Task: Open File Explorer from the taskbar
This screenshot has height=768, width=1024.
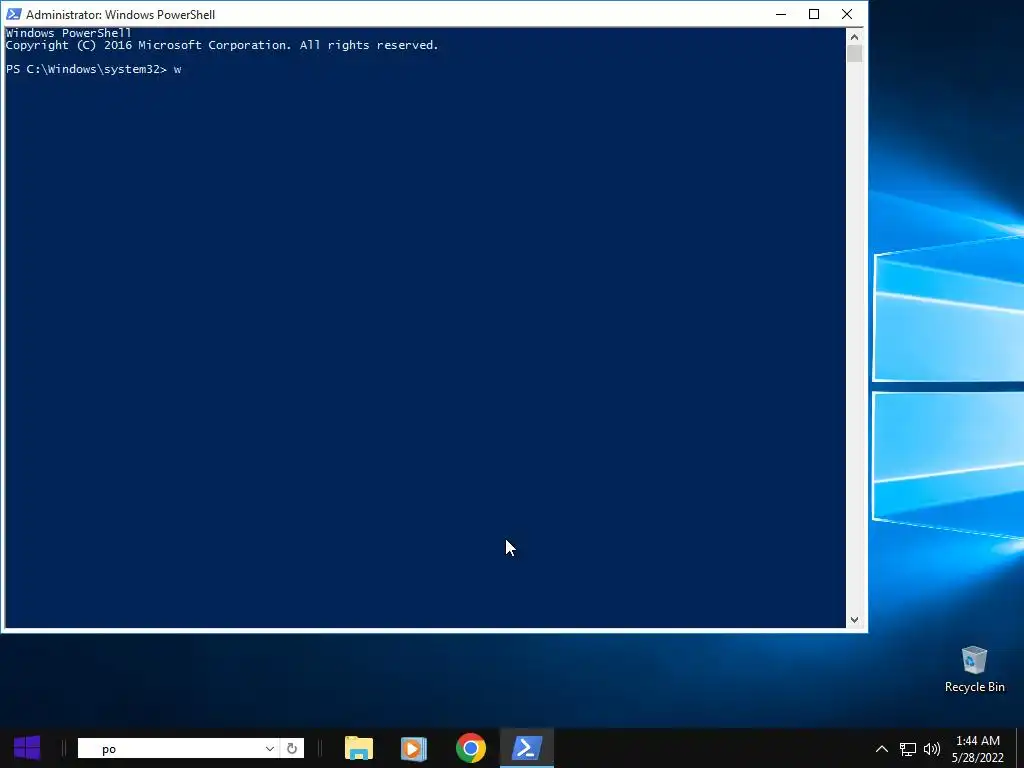Action: [359, 748]
